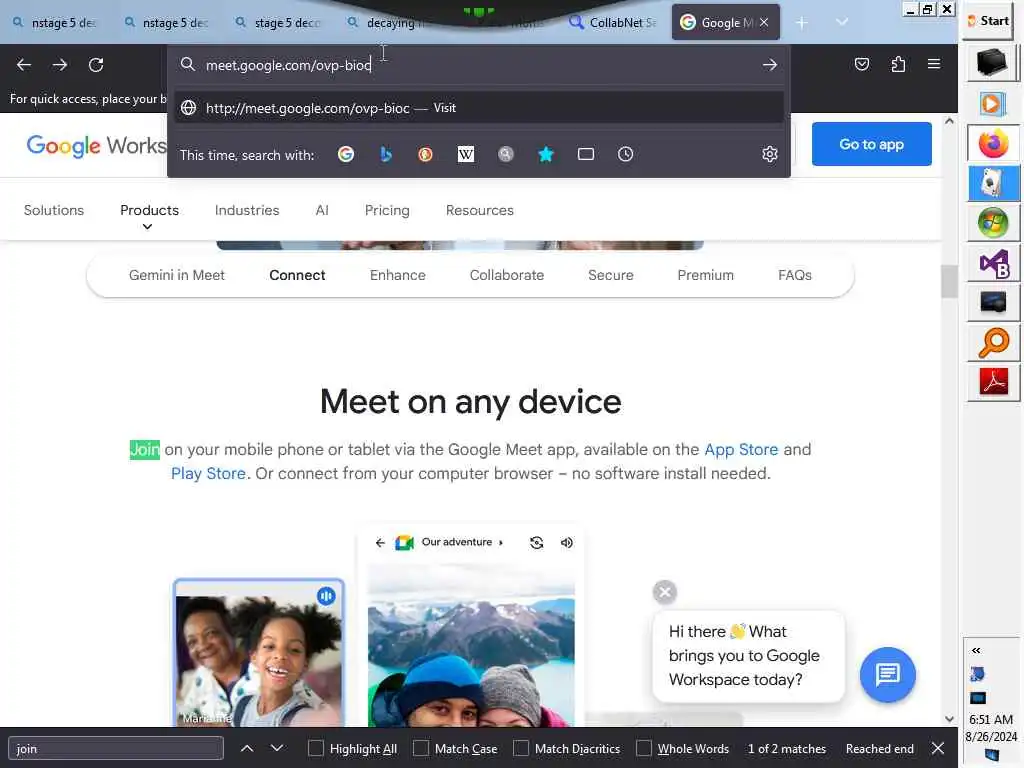Search bookmarks with star icon
This screenshot has height=768, width=1024.
coord(546,154)
